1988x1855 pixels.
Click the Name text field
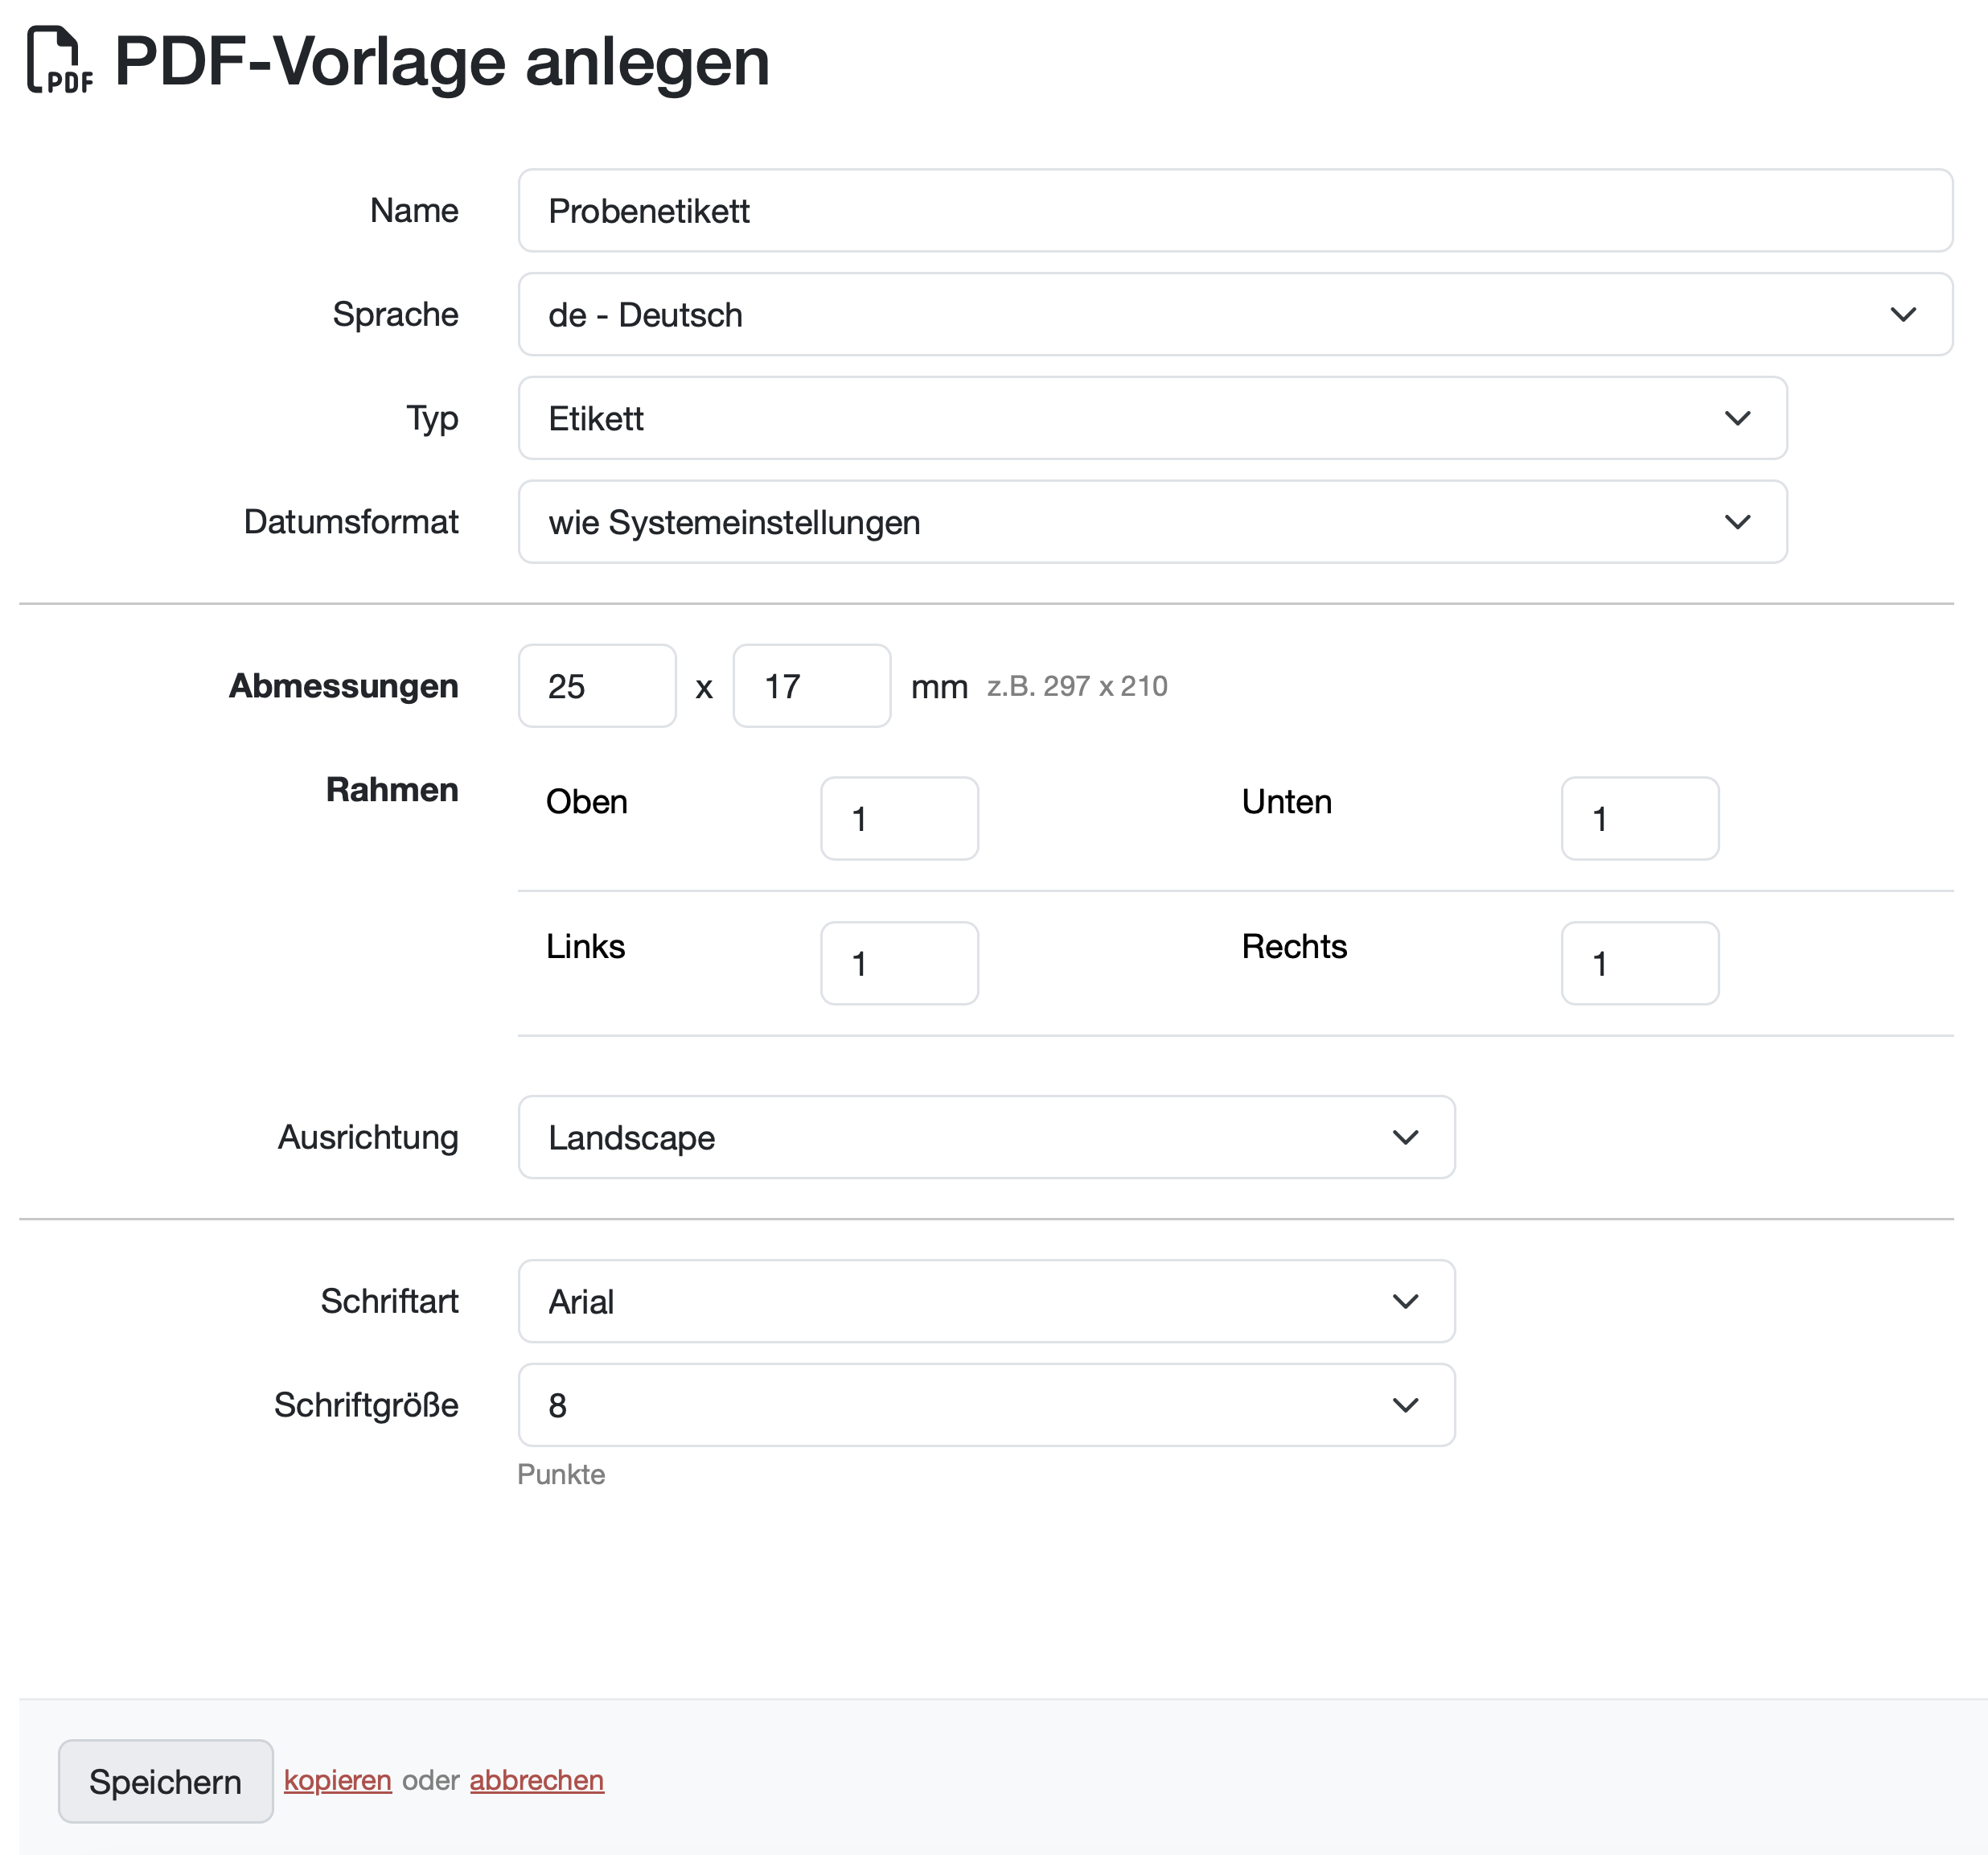[x=1234, y=211]
